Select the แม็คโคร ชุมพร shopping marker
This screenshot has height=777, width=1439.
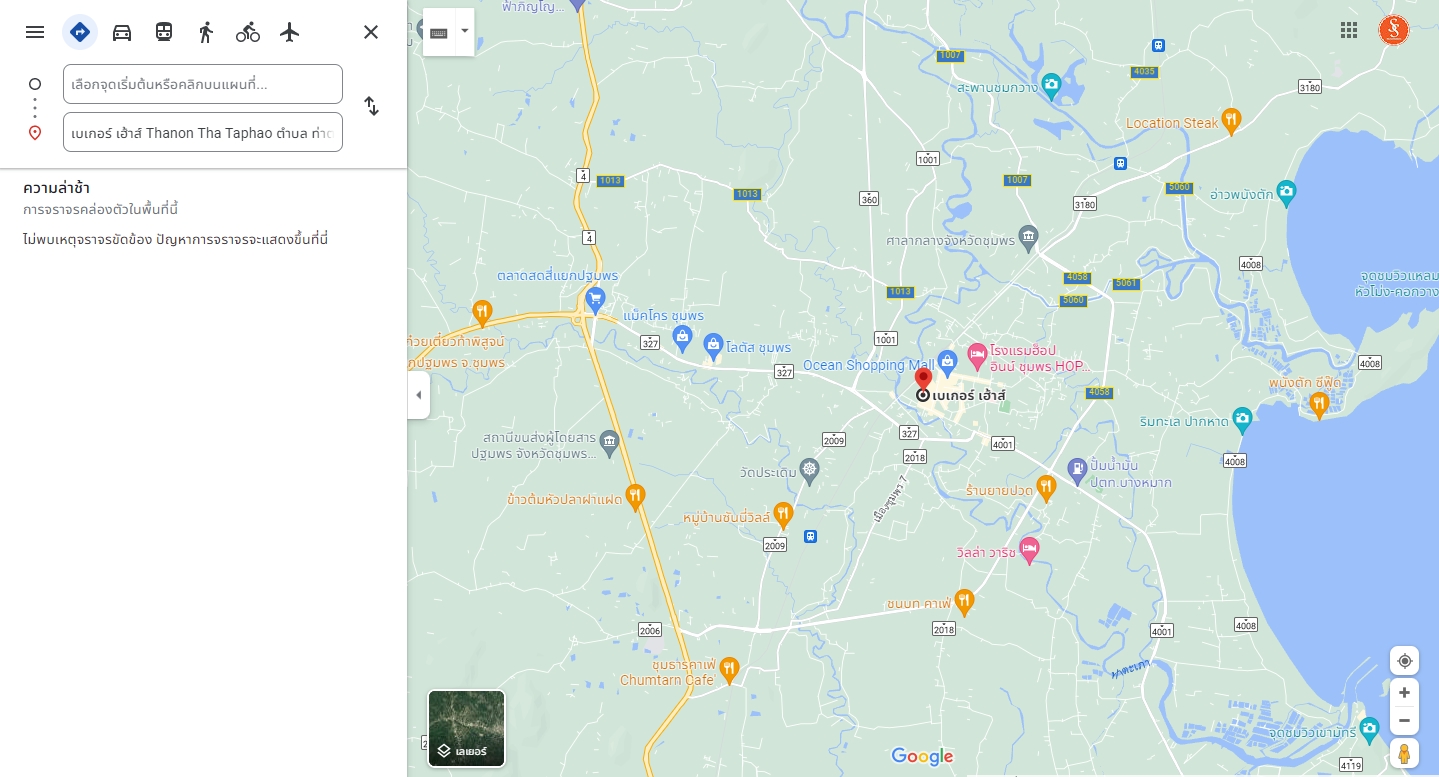682,337
